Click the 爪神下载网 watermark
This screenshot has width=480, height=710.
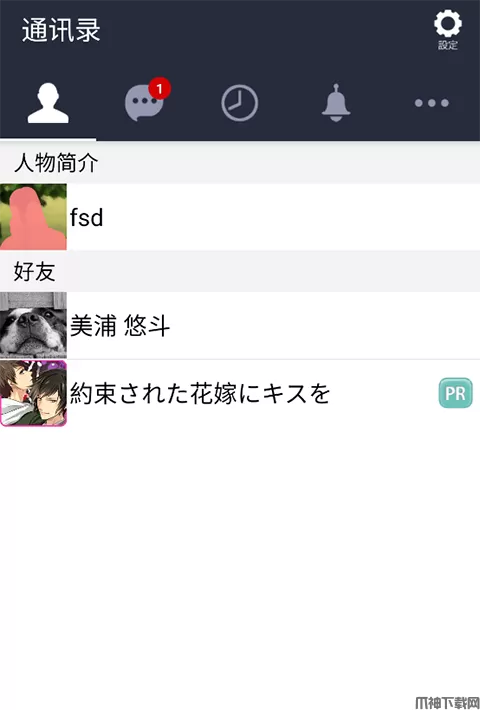pyautogui.click(x=447, y=703)
